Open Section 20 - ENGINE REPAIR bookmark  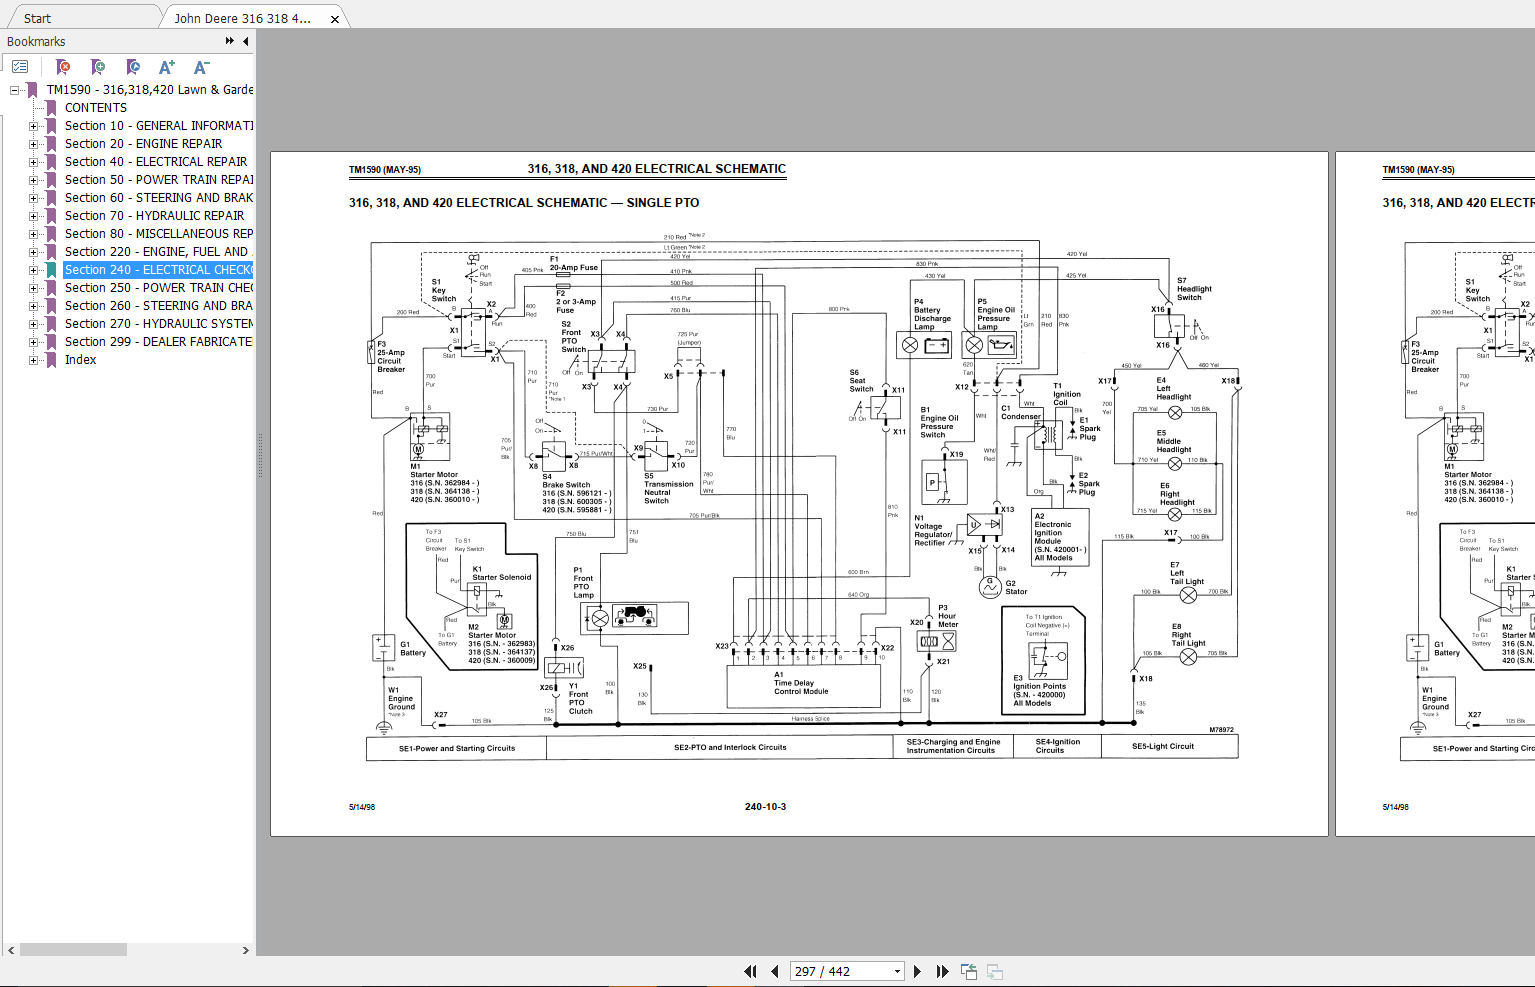tap(144, 144)
